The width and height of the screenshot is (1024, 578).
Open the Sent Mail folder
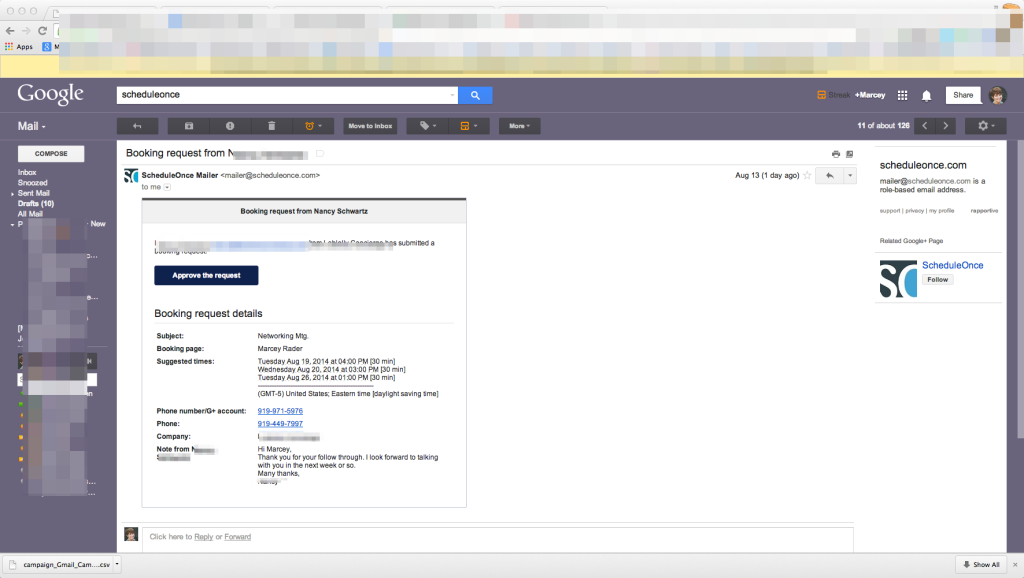(x=33, y=193)
